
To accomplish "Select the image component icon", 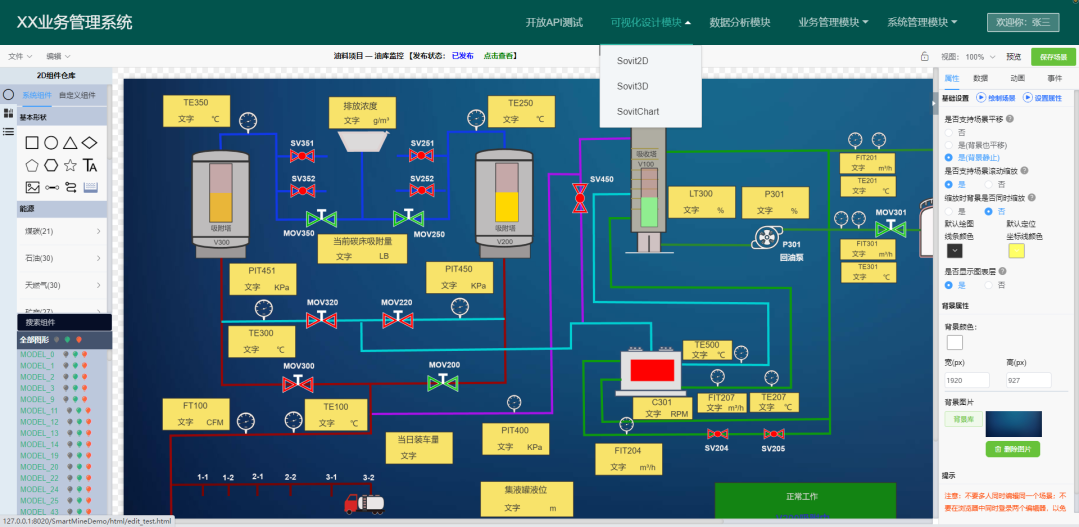I will click(32, 186).
